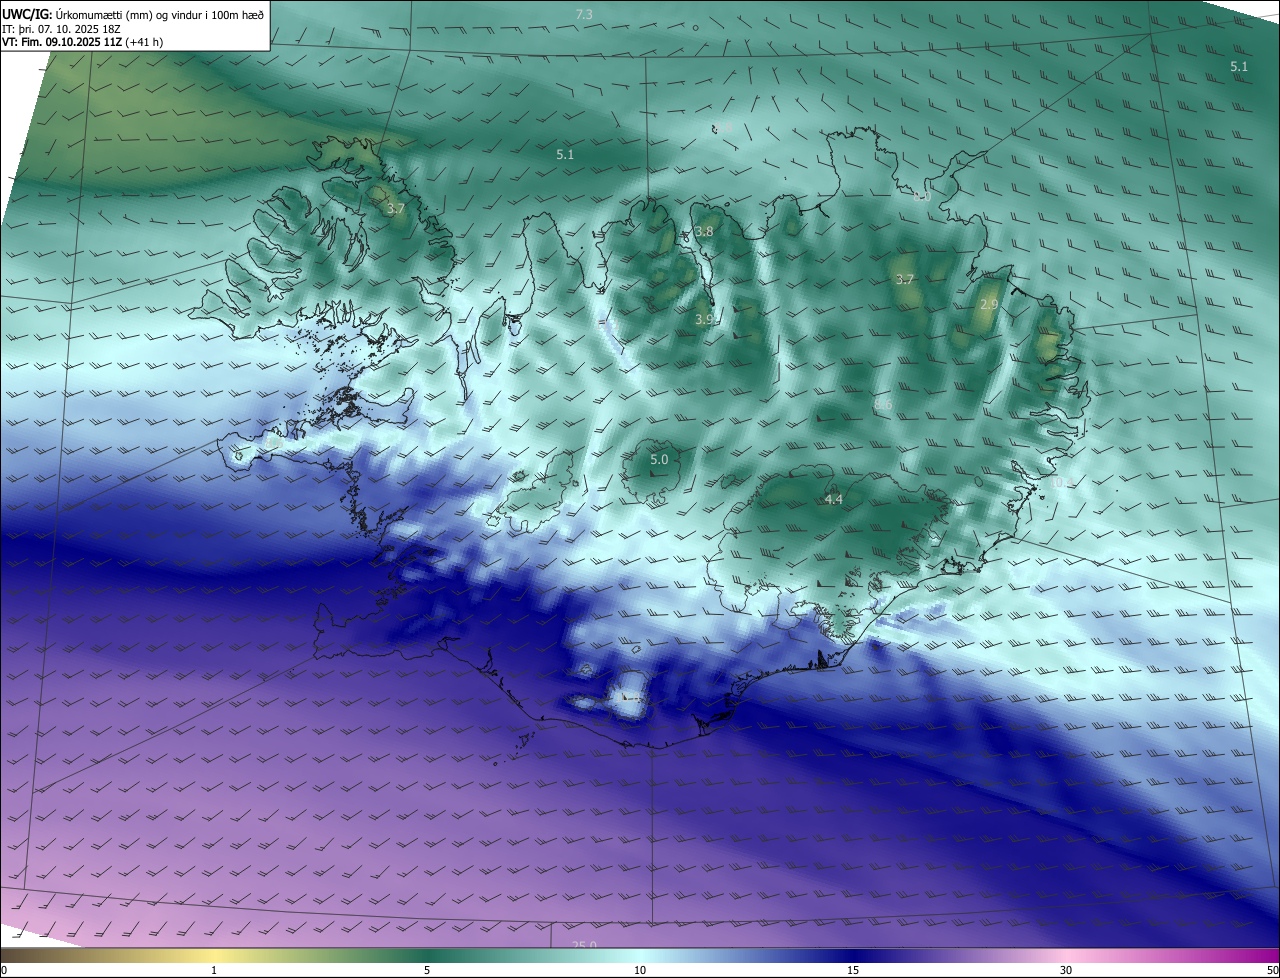
Task: Click the 0 tick label on colour scale
Action: point(4,970)
